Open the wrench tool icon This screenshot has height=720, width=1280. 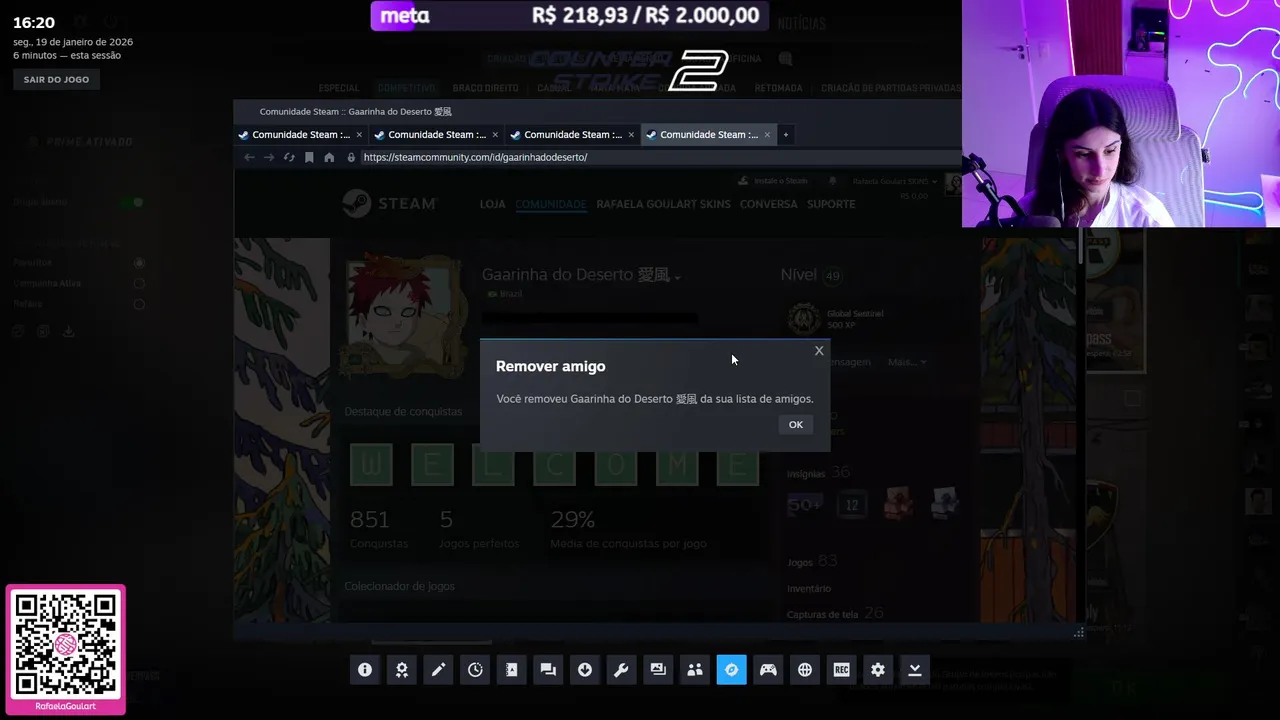tap(621, 670)
